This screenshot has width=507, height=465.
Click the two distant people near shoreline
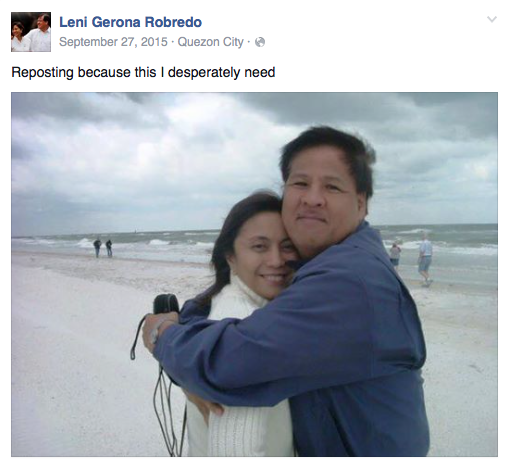[x=103, y=248]
